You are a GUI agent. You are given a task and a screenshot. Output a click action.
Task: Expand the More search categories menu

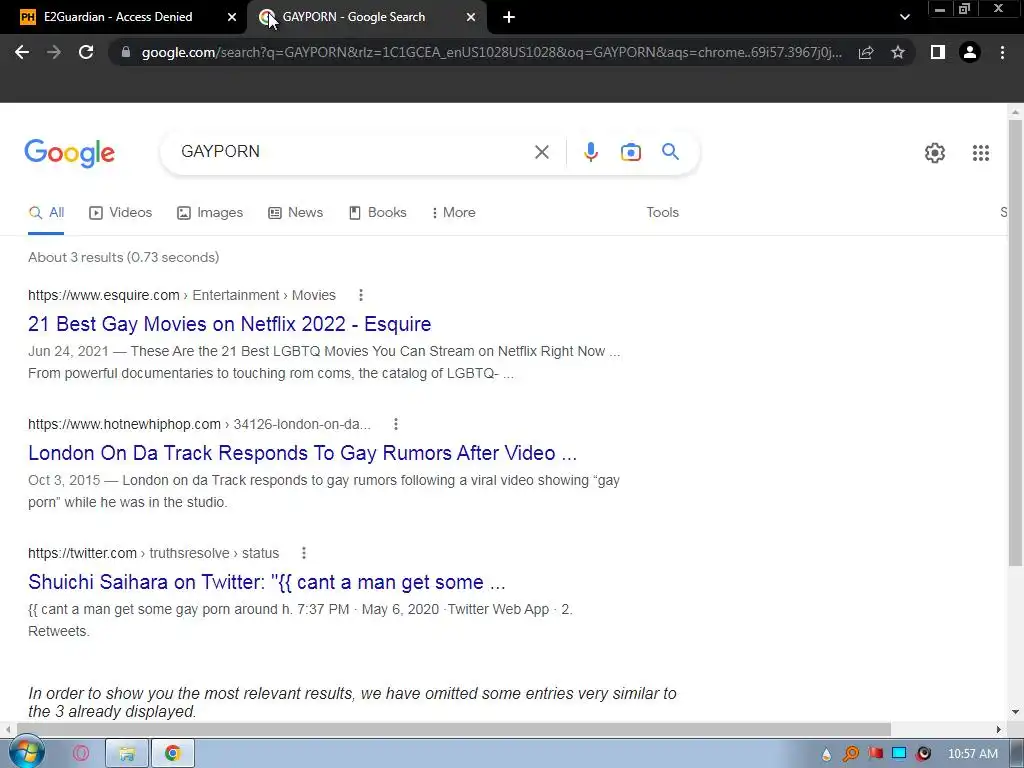tap(453, 212)
